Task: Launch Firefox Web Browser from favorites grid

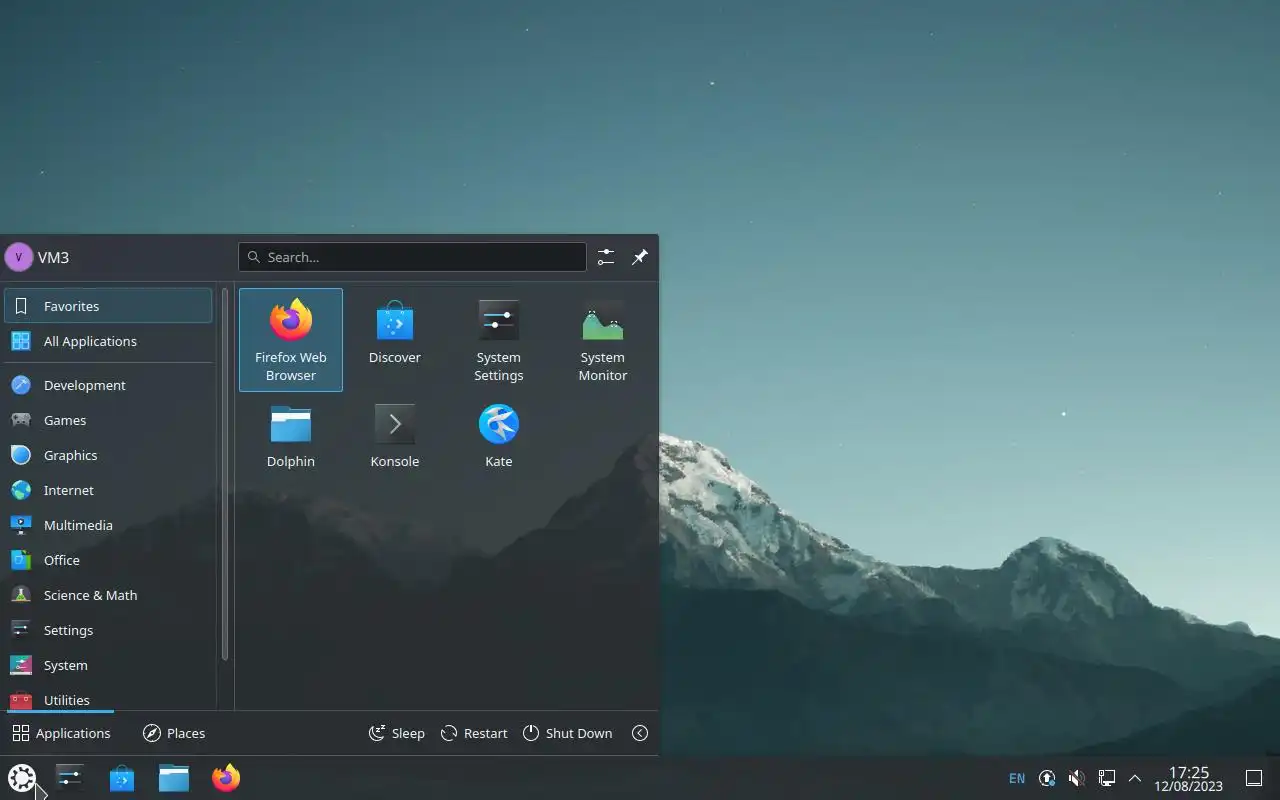Action: [291, 340]
